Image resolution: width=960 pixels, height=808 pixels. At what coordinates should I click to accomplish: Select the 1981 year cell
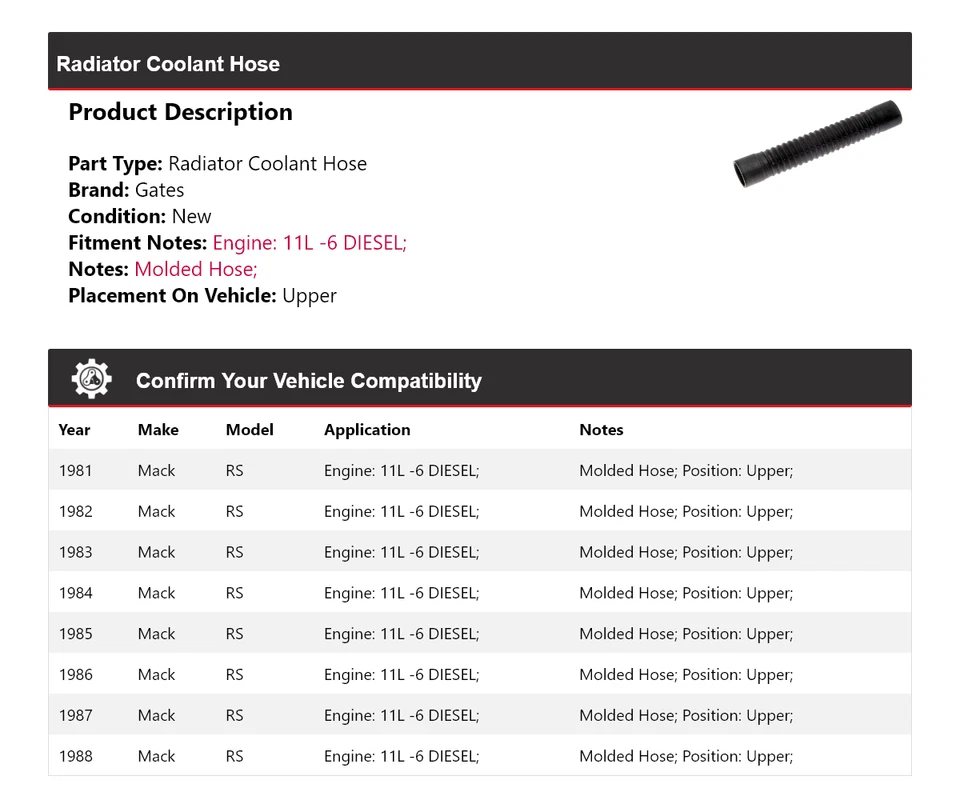tap(75, 471)
